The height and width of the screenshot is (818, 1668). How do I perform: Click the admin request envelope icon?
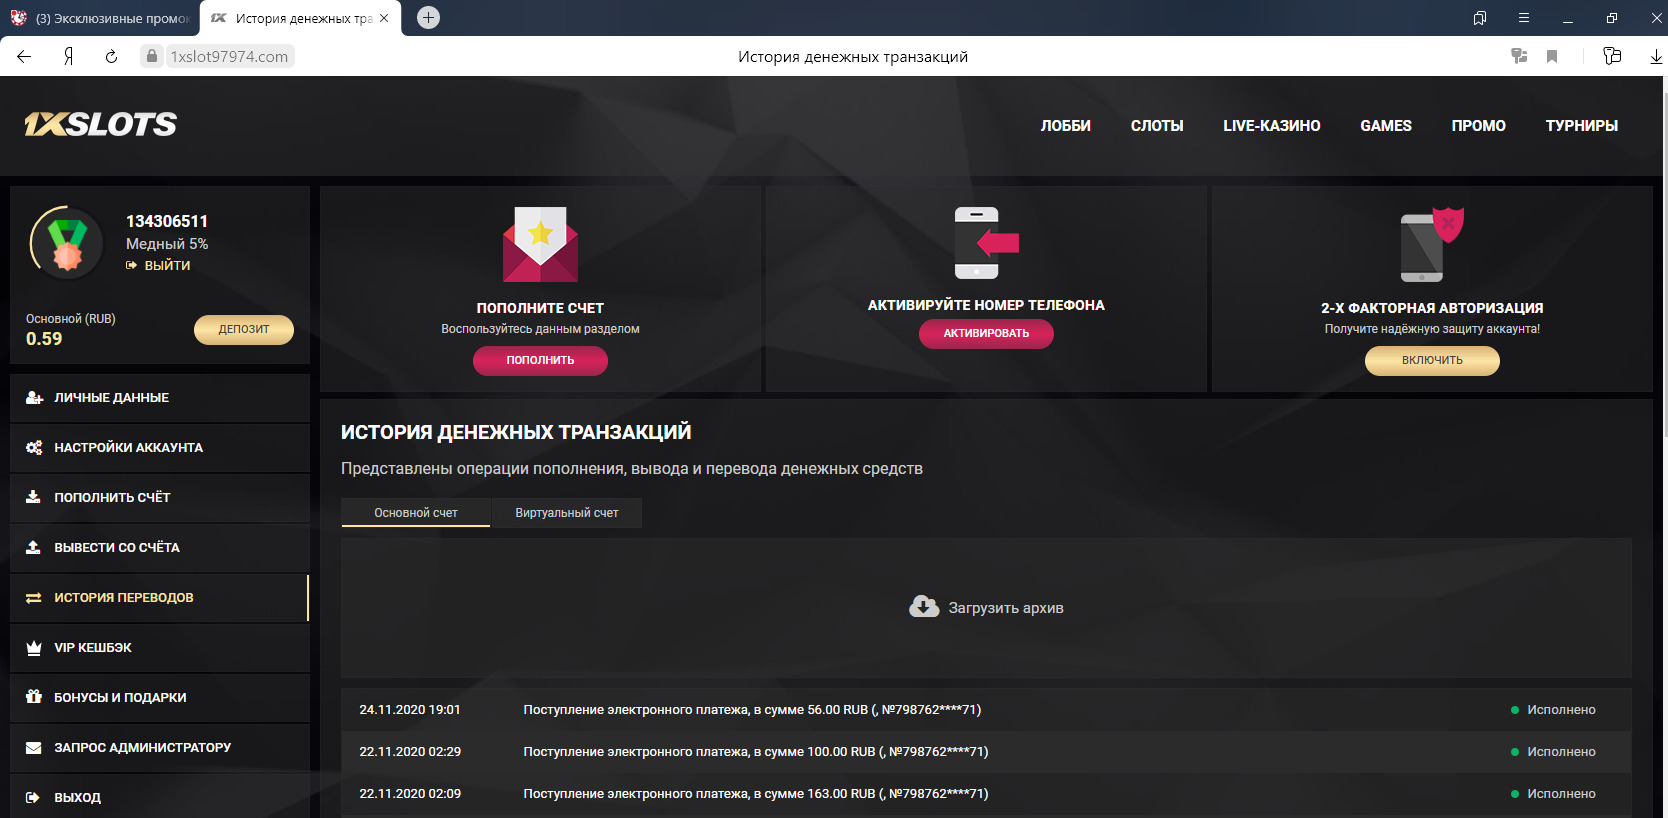(34, 748)
